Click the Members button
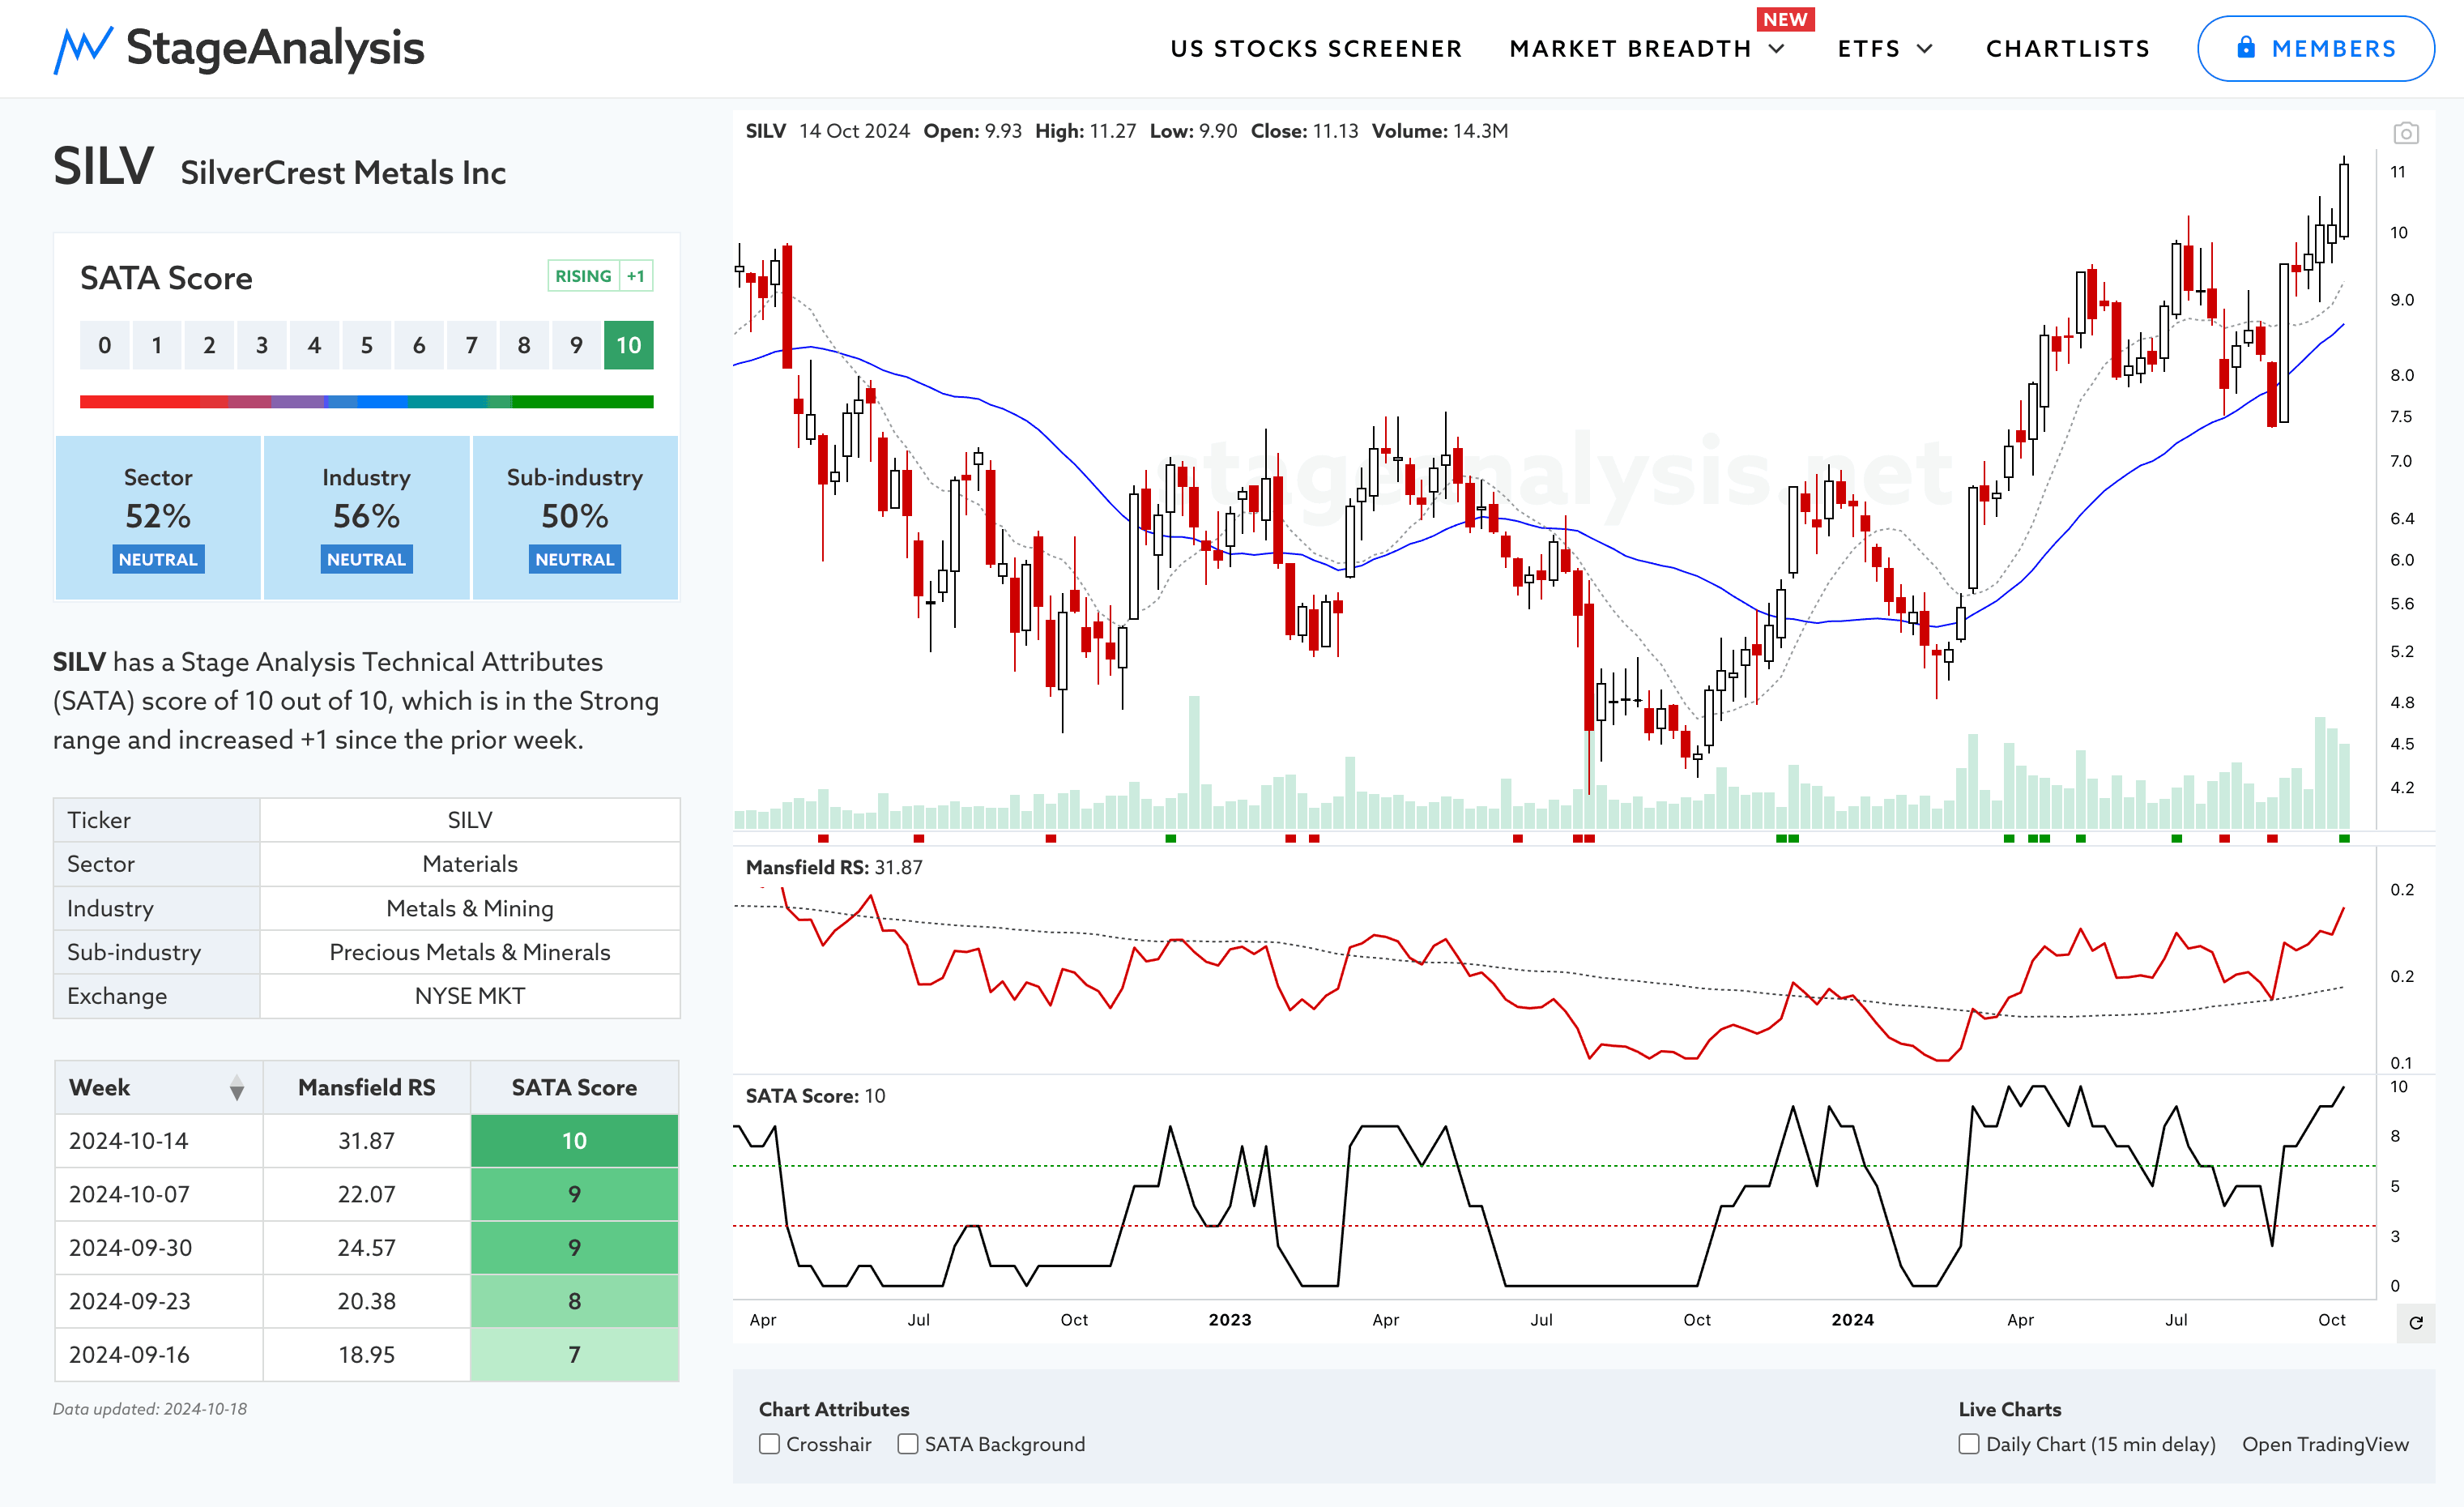This screenshot has width=2464, height=1507. pyautogui.click(x=2315, y=48)
